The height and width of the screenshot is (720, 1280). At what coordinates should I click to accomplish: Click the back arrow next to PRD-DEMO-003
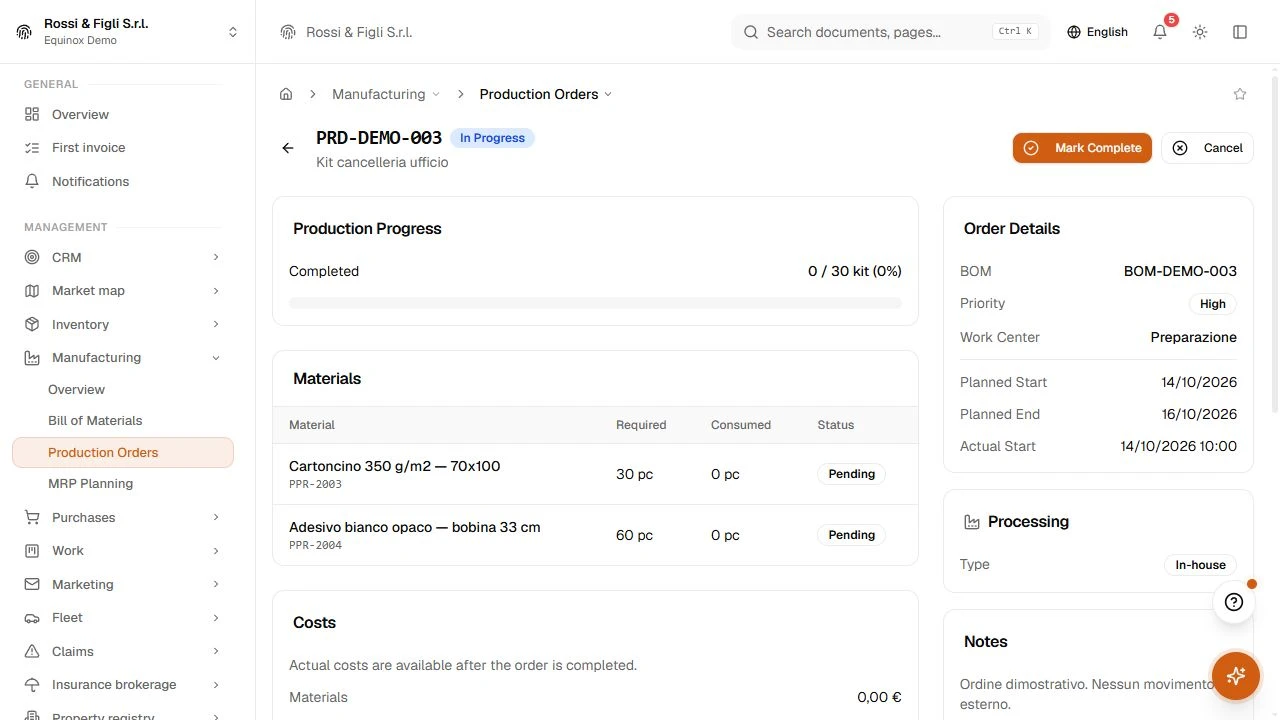(288, 148)
